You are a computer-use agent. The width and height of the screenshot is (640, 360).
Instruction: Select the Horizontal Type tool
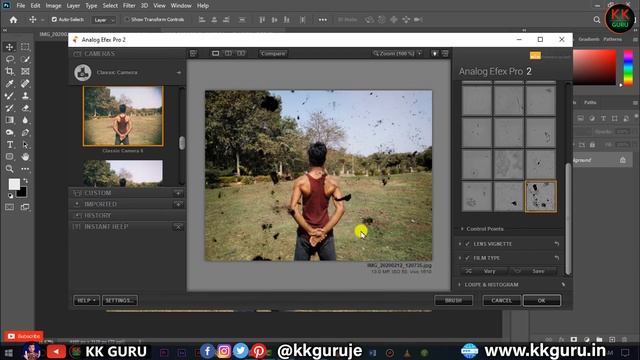(x=9, y=144)
